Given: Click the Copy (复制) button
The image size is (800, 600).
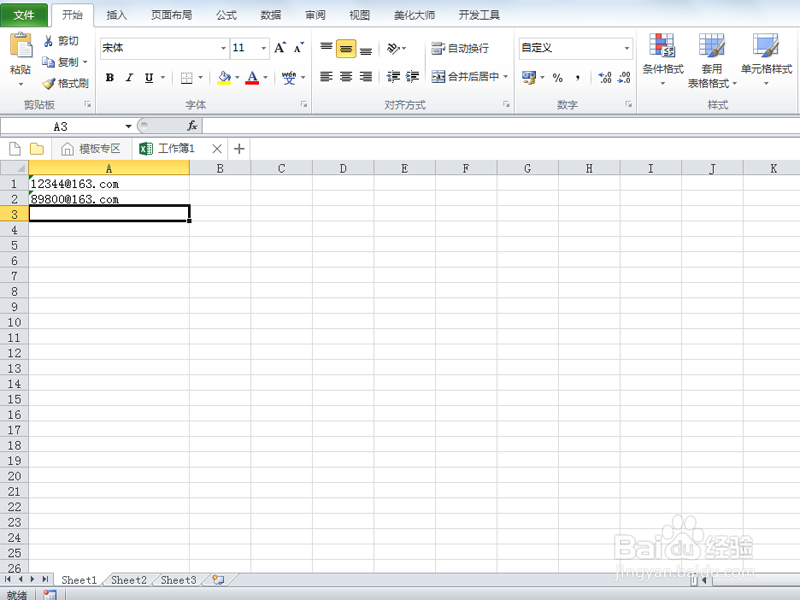Looking at the screenshot, I should pyautogui.click(x=61, y=62).
